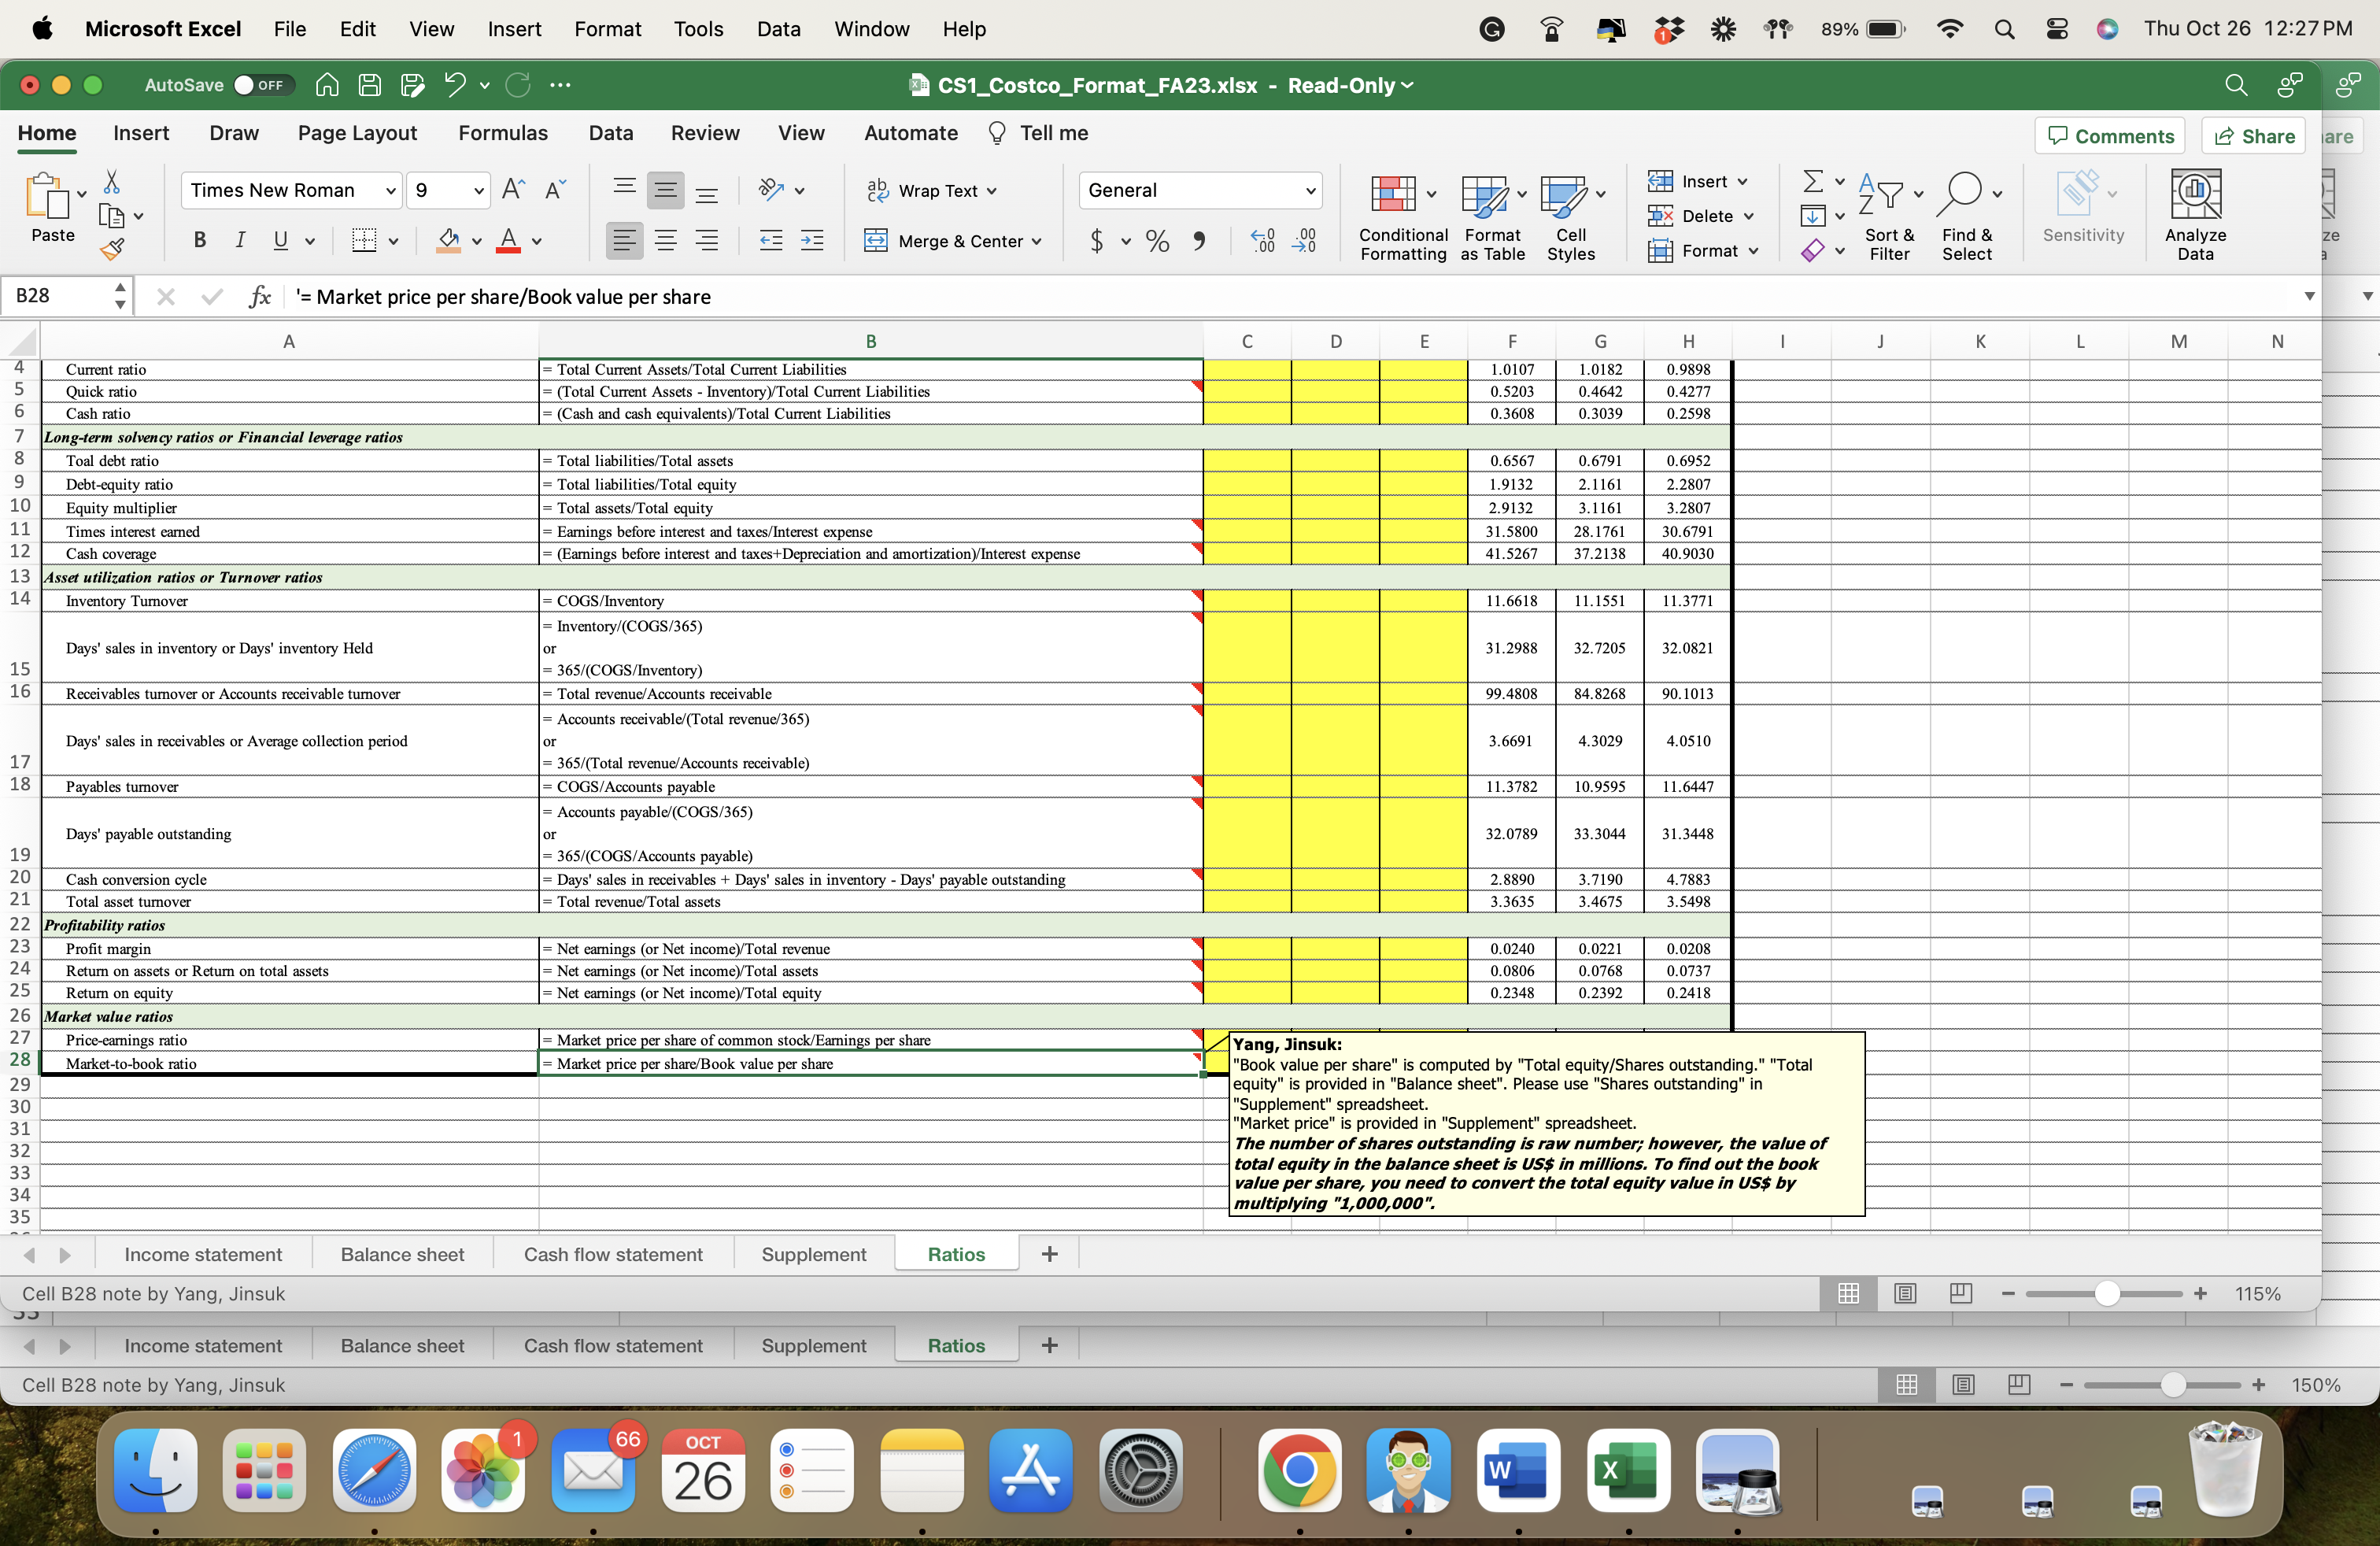
Task: Click the Home icon in title bar
Action: 327,85
